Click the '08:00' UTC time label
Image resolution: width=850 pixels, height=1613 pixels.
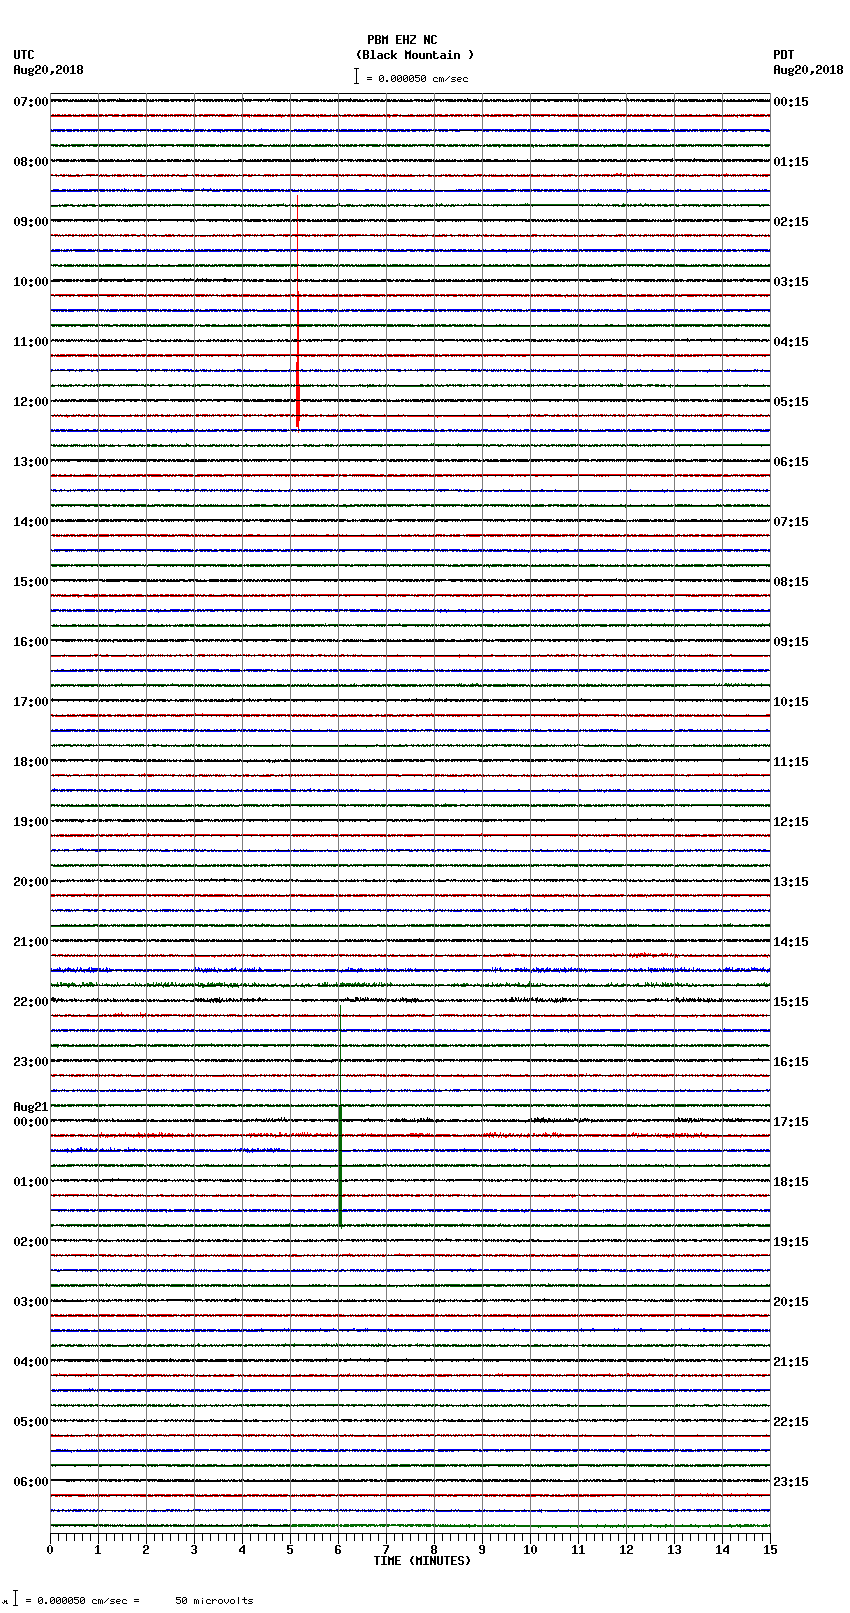click(x=31, y=162)
